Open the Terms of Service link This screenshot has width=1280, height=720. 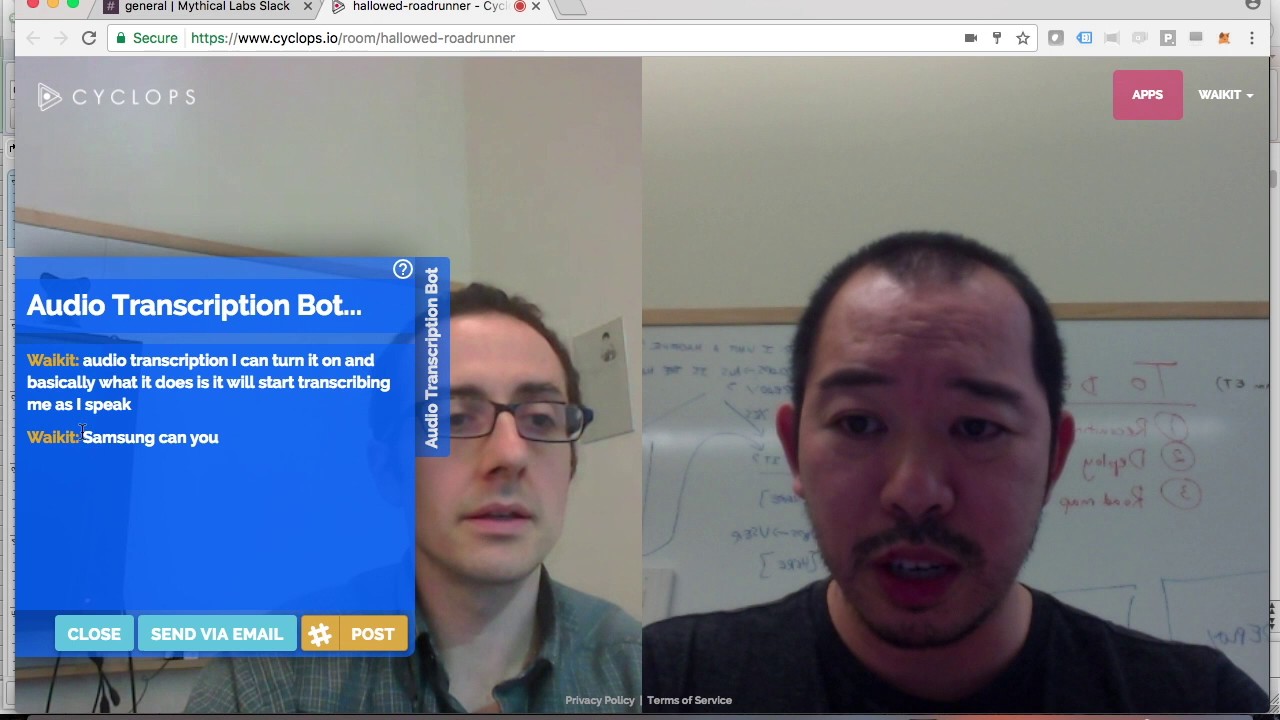point(689,700)
